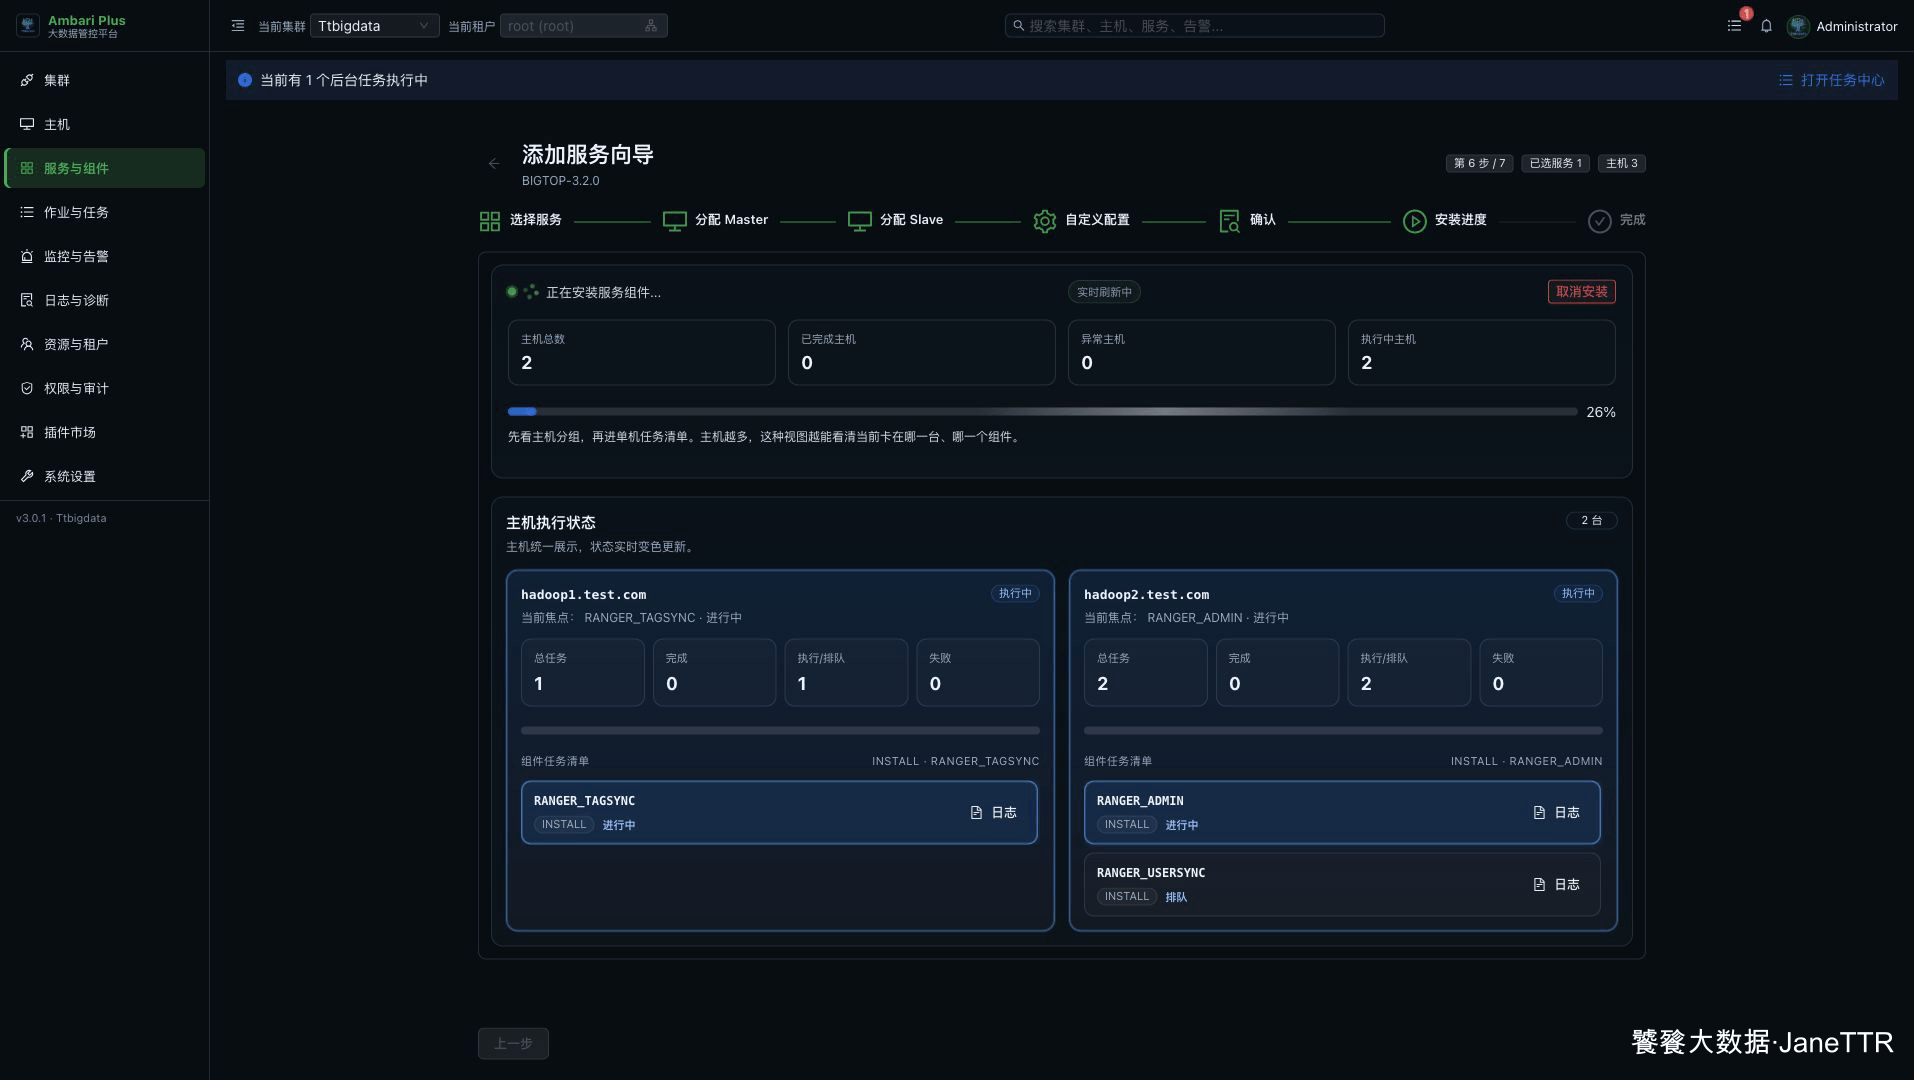Click the overall 26% installation progress bar
The width and height of the screenshot is (1914, 1080).
[x=1042, y=411]
